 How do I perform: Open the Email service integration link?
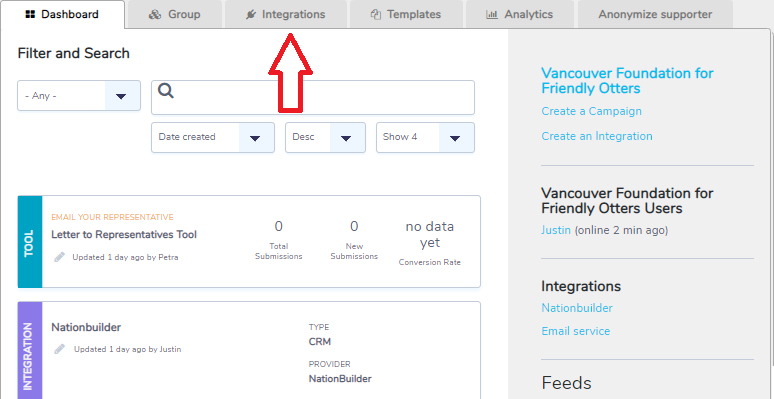click(576, 331)
